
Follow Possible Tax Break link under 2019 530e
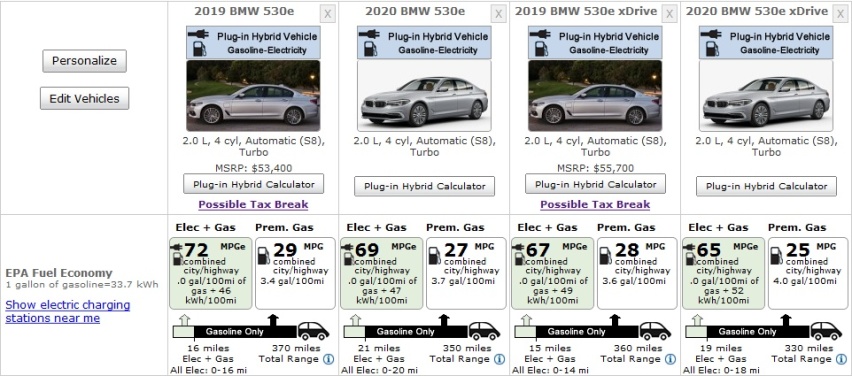[x=253, y=205]
